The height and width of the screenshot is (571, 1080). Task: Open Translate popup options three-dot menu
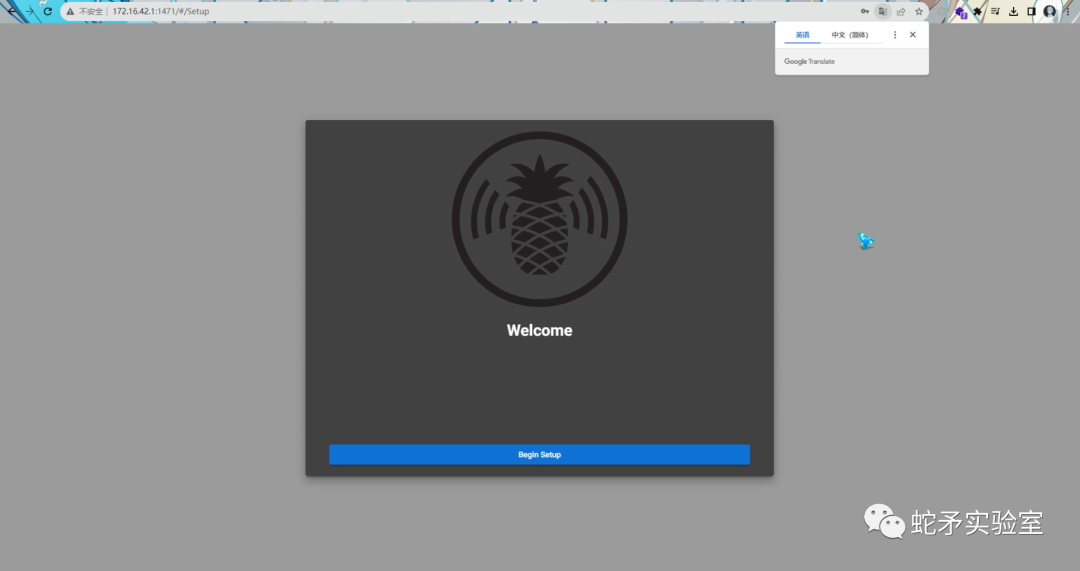point(895,34)
